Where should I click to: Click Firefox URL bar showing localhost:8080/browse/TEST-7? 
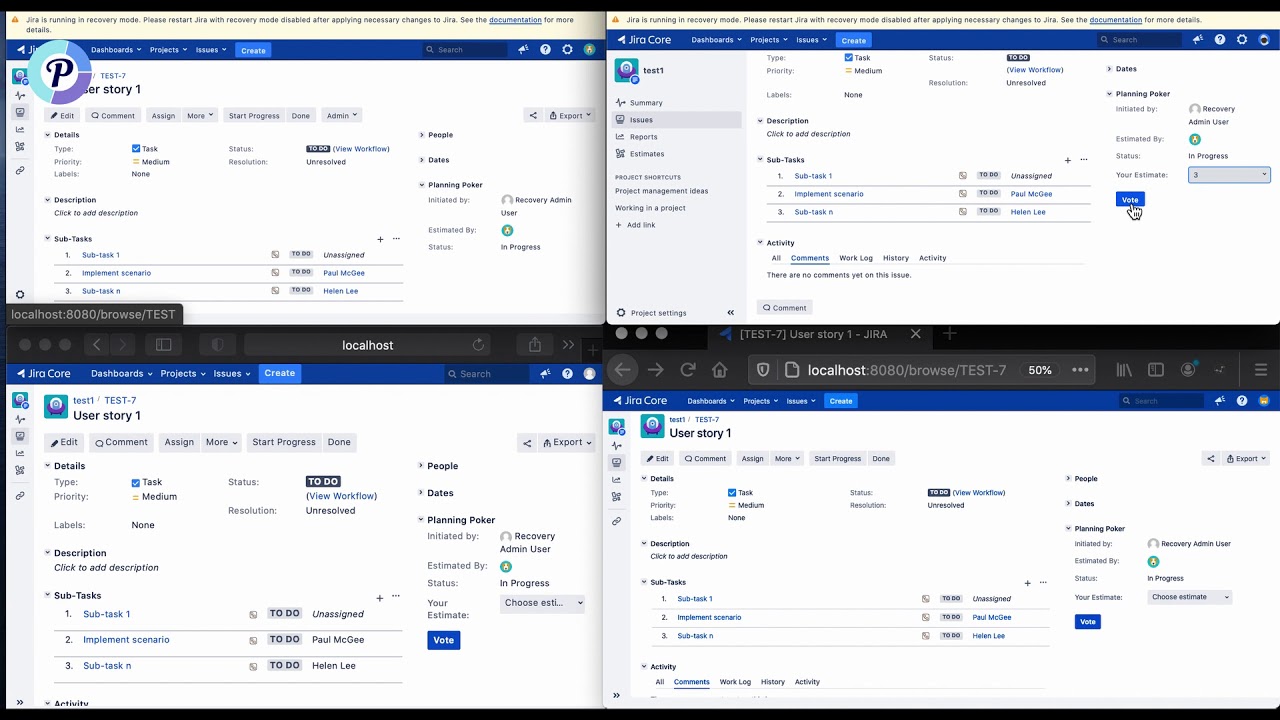(x=906, y=370)
